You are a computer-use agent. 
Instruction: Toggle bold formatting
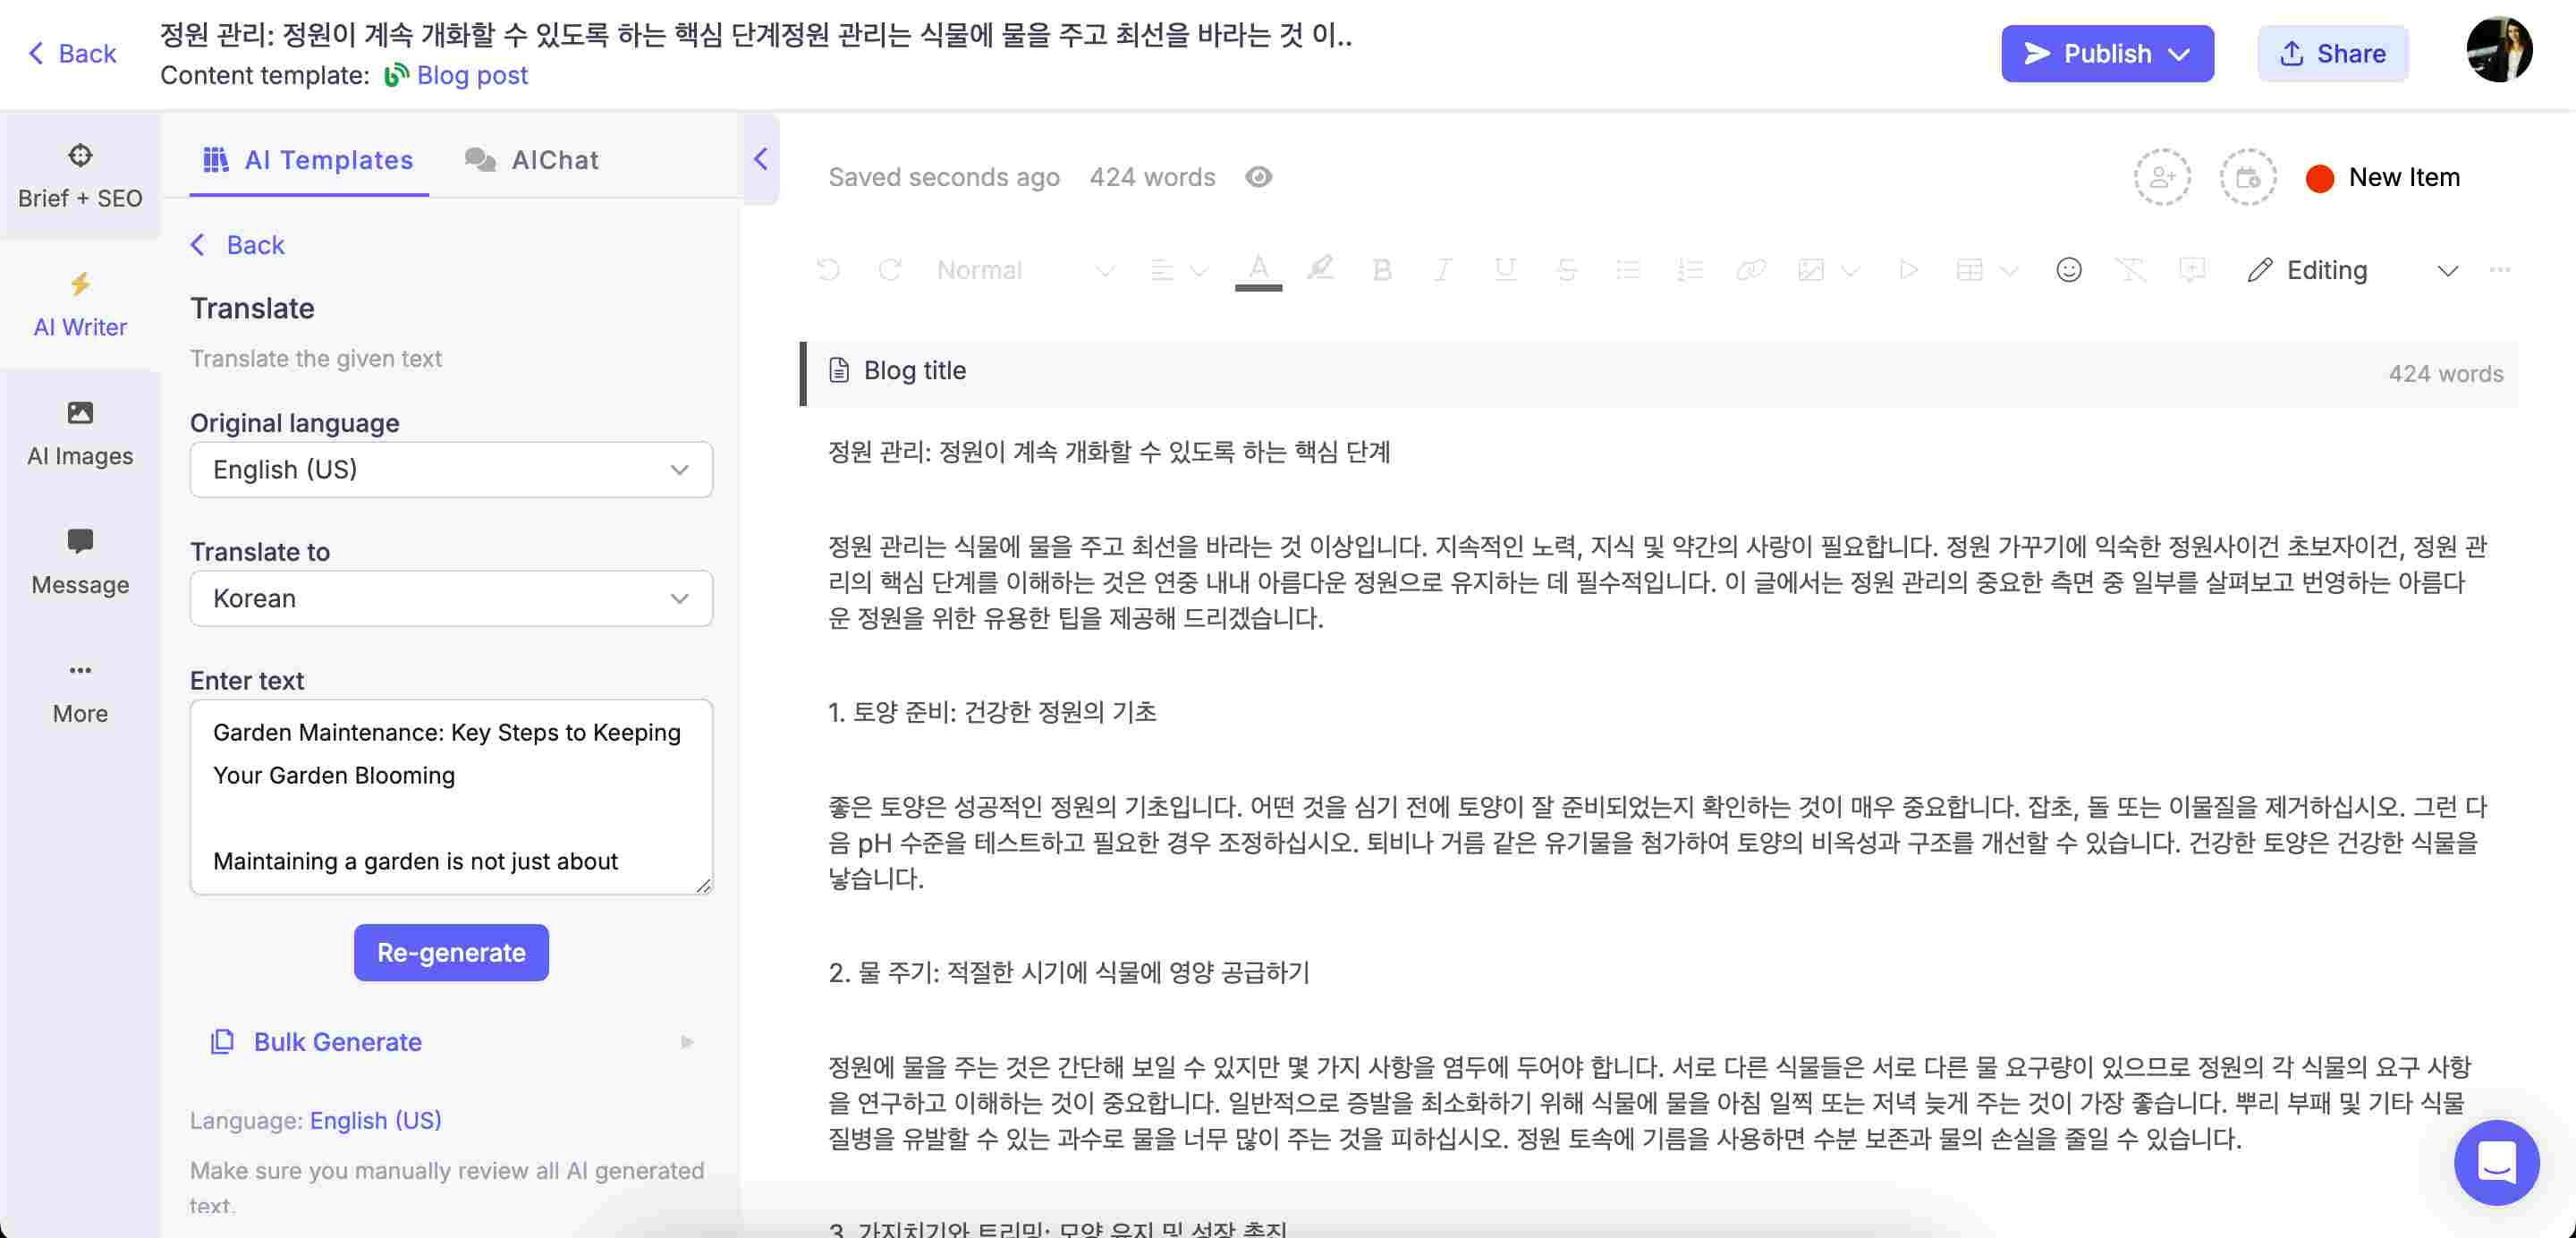pos(1382,270)
